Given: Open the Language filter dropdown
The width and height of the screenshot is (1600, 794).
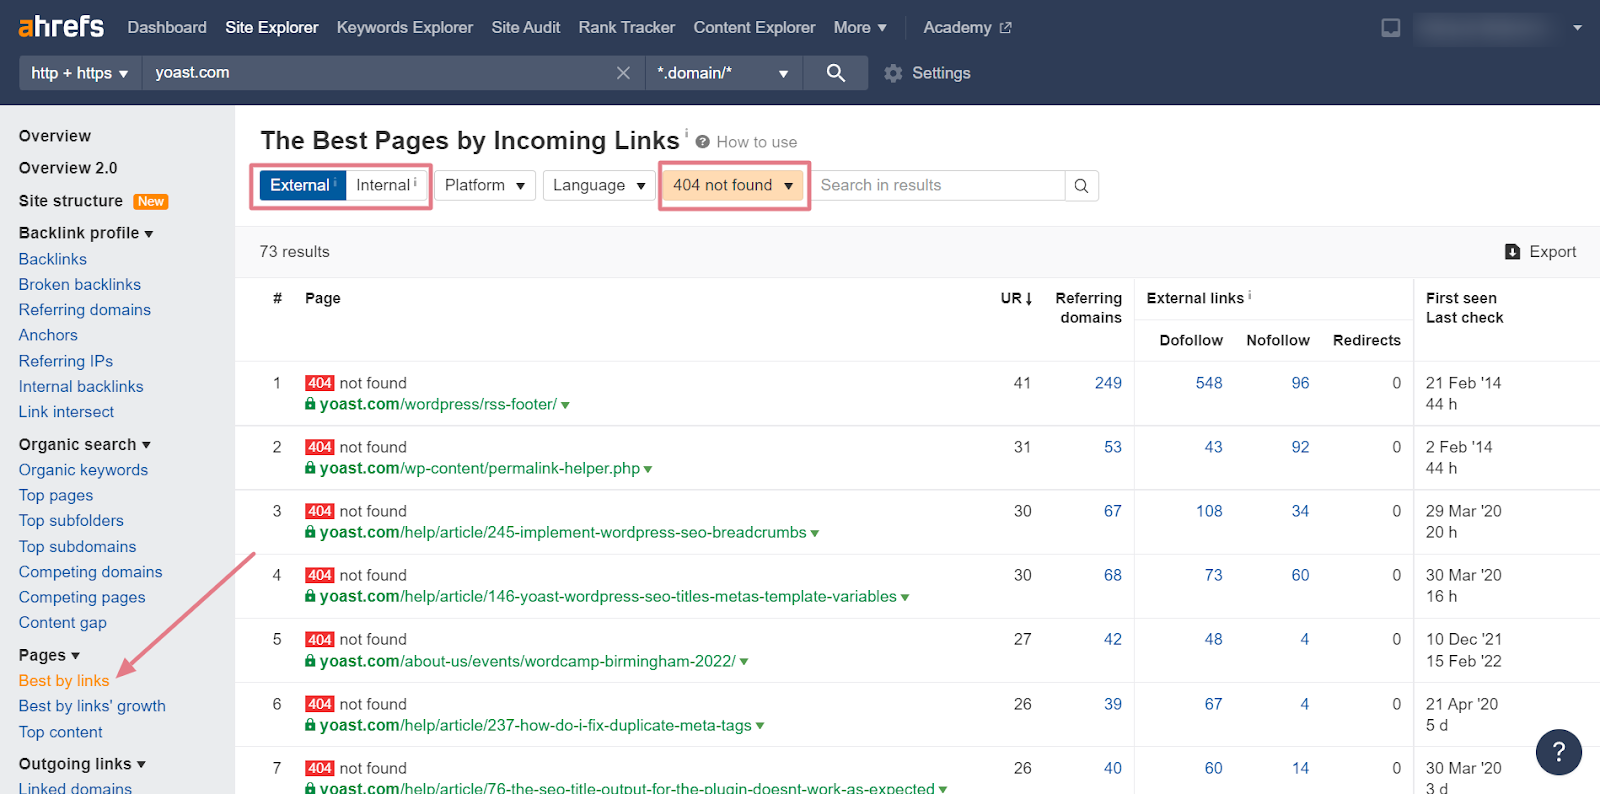Looking at the screenshot, I should click(x=599, y=186).
